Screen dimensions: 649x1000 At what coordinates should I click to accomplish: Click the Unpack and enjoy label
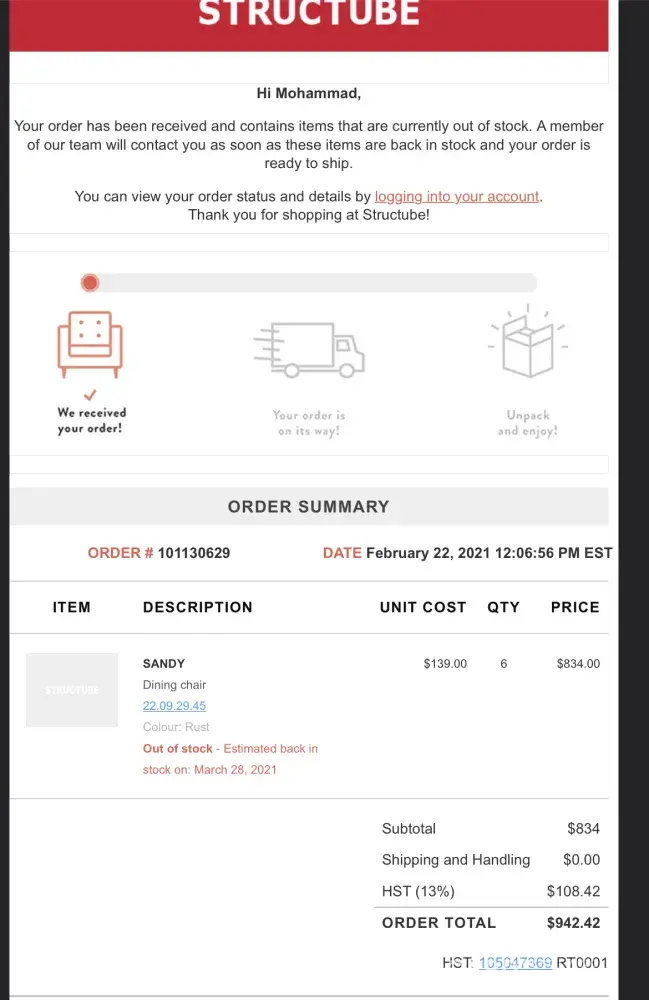point(528,423)
